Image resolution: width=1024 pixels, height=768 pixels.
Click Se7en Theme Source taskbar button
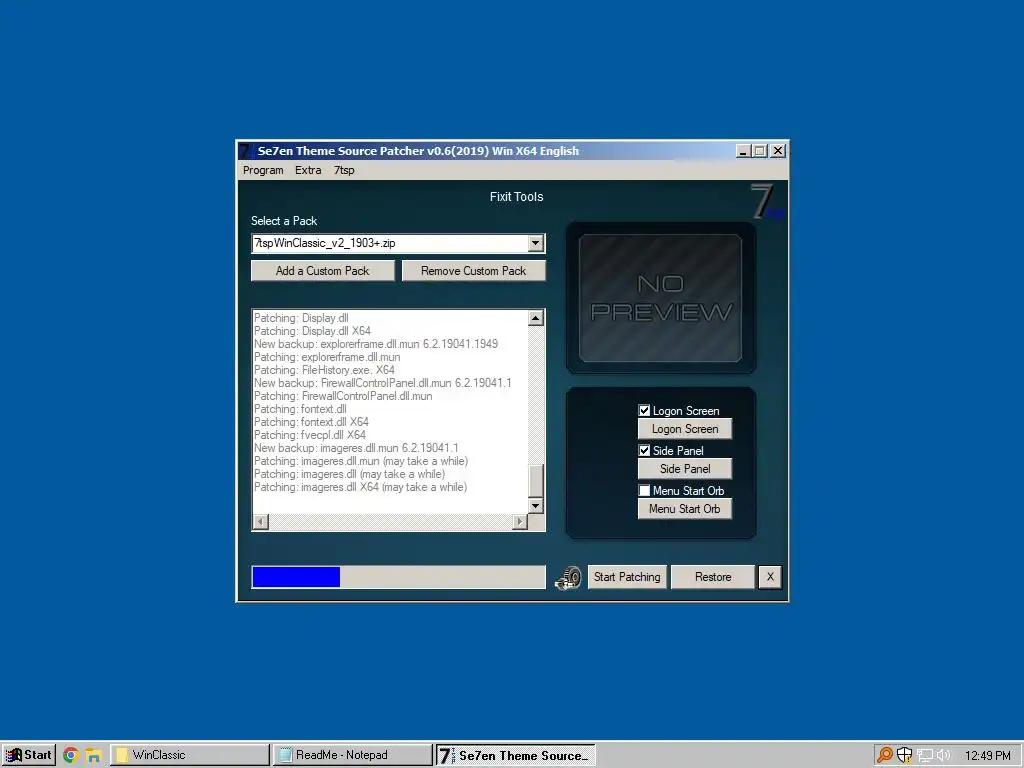pyautogui.click(x=516, y=755)
